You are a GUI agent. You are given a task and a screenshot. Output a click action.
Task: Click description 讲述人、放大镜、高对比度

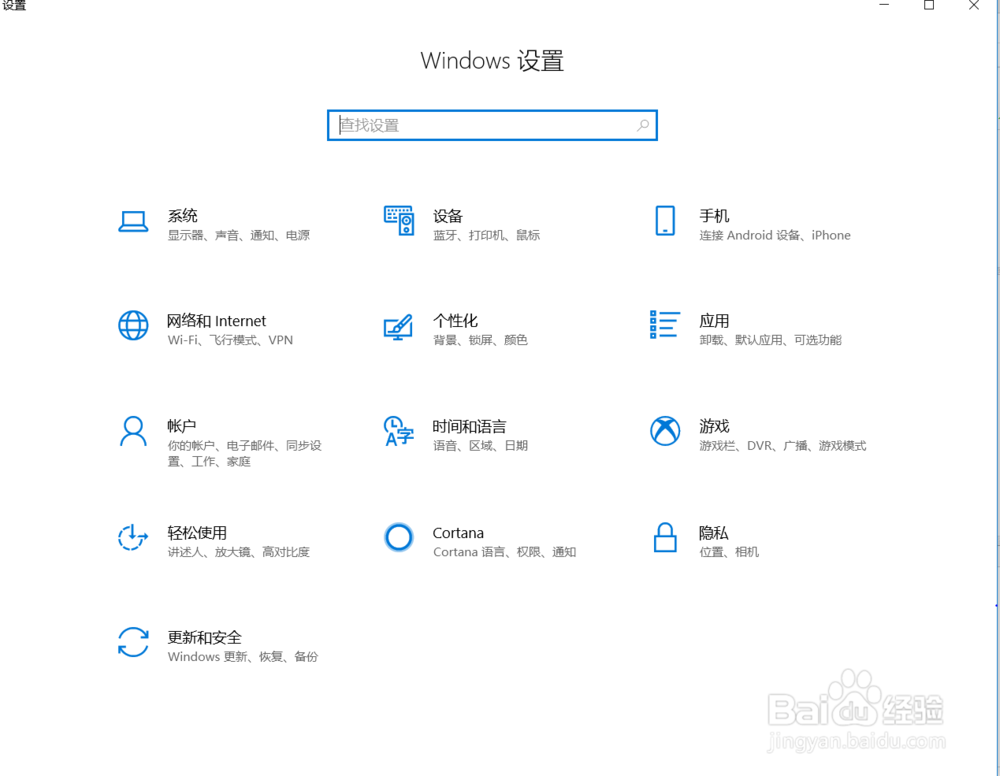coord(239,552)
